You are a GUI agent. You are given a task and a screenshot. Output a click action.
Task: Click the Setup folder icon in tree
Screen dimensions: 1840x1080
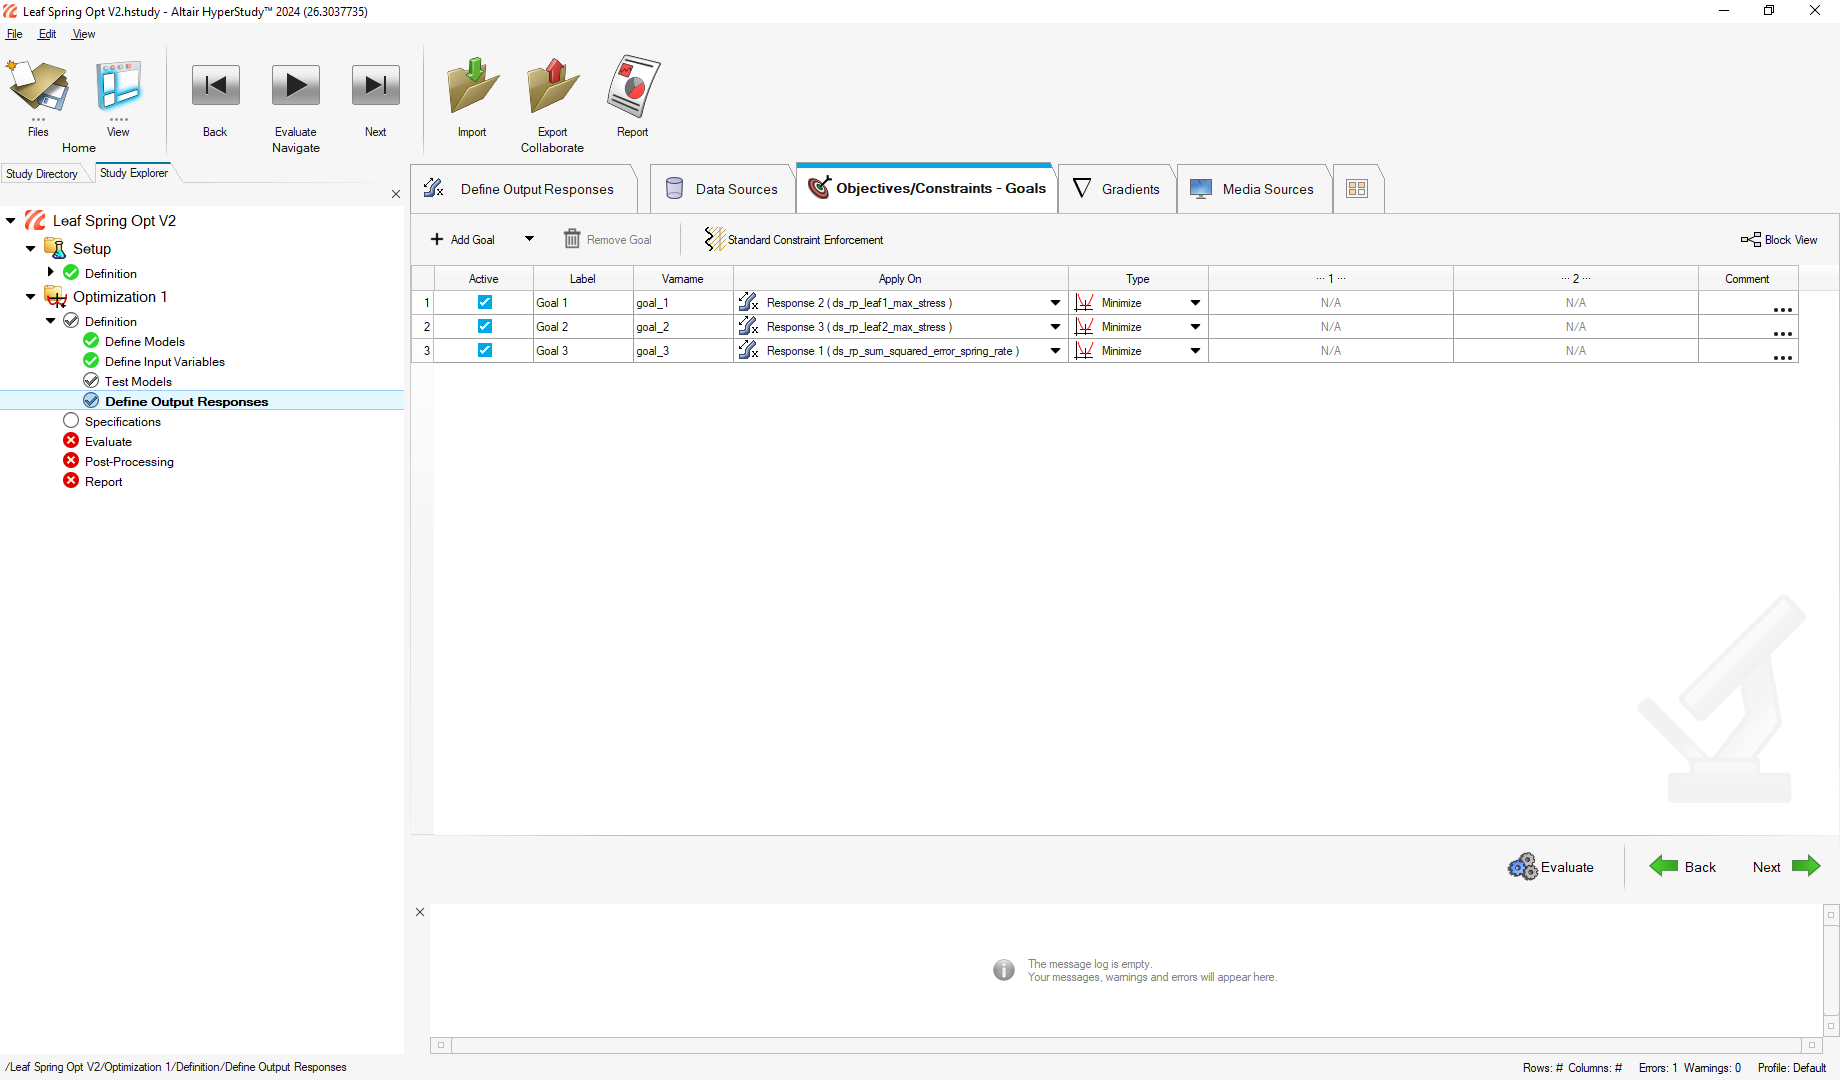pyautogui.click(x=55, y=248)
